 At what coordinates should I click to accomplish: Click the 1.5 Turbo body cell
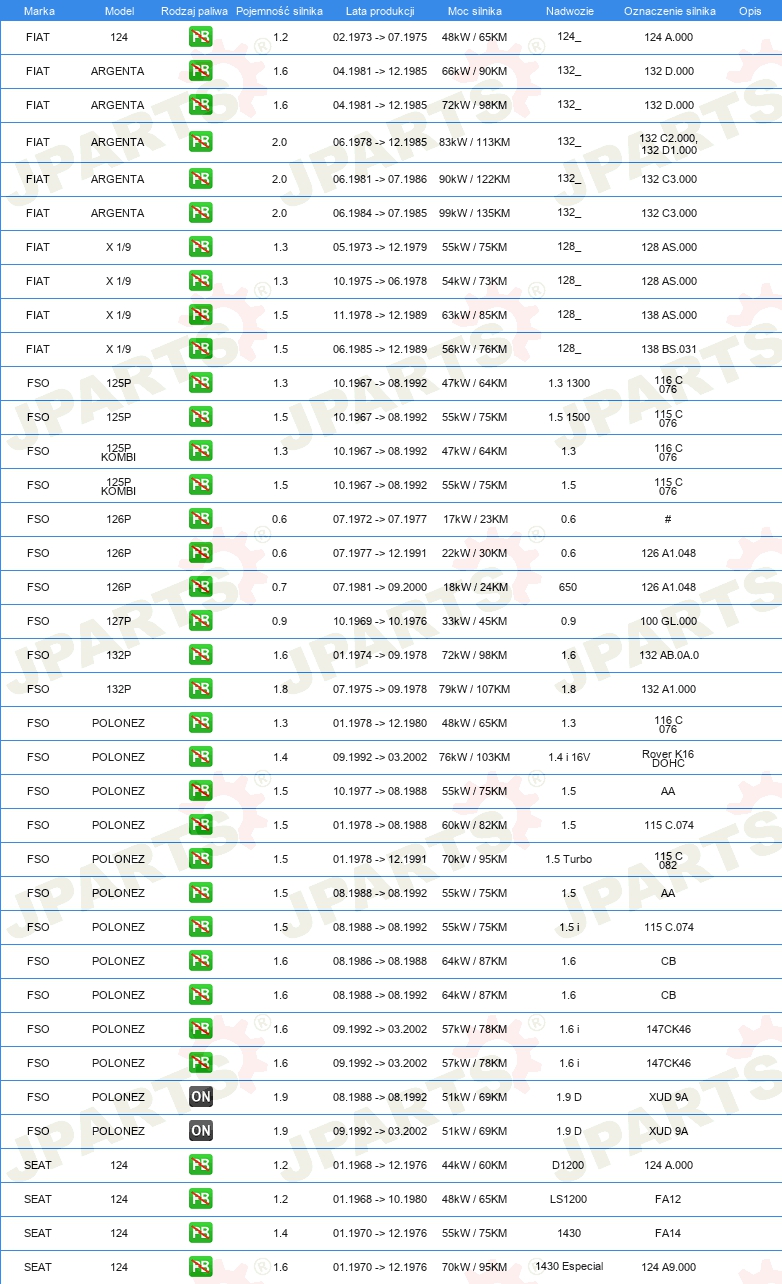click(569, 859)
